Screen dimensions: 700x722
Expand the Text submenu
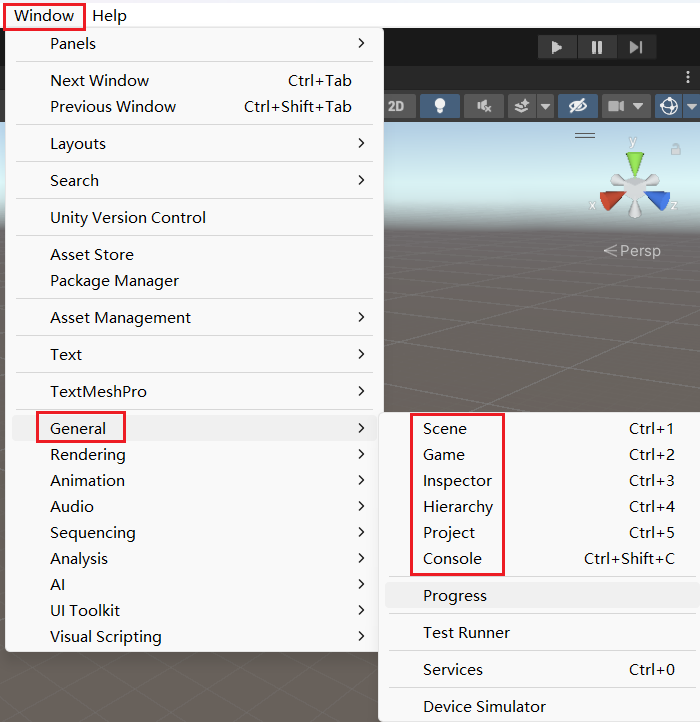pos(194,355)
